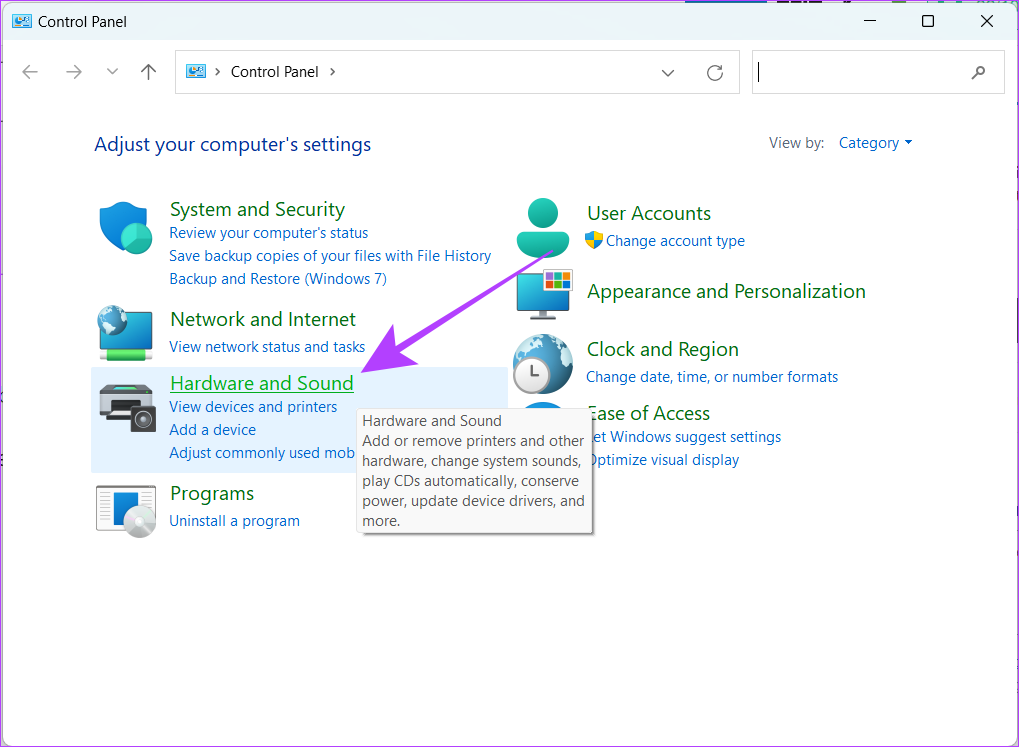Click the Control Panel title bar icon
The width and height of the screenshot is (1019, 748).
tap(21, 20)
